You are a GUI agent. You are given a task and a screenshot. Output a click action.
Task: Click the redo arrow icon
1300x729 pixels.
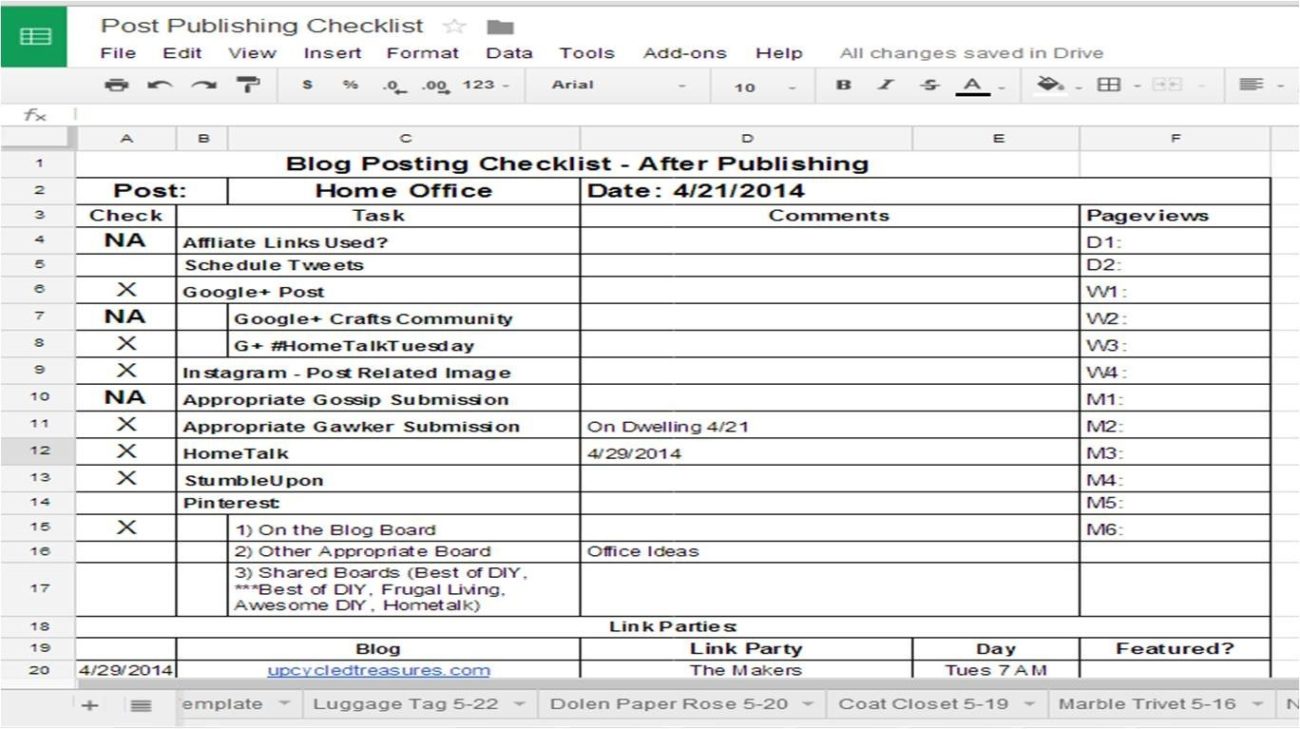[203, 86]
